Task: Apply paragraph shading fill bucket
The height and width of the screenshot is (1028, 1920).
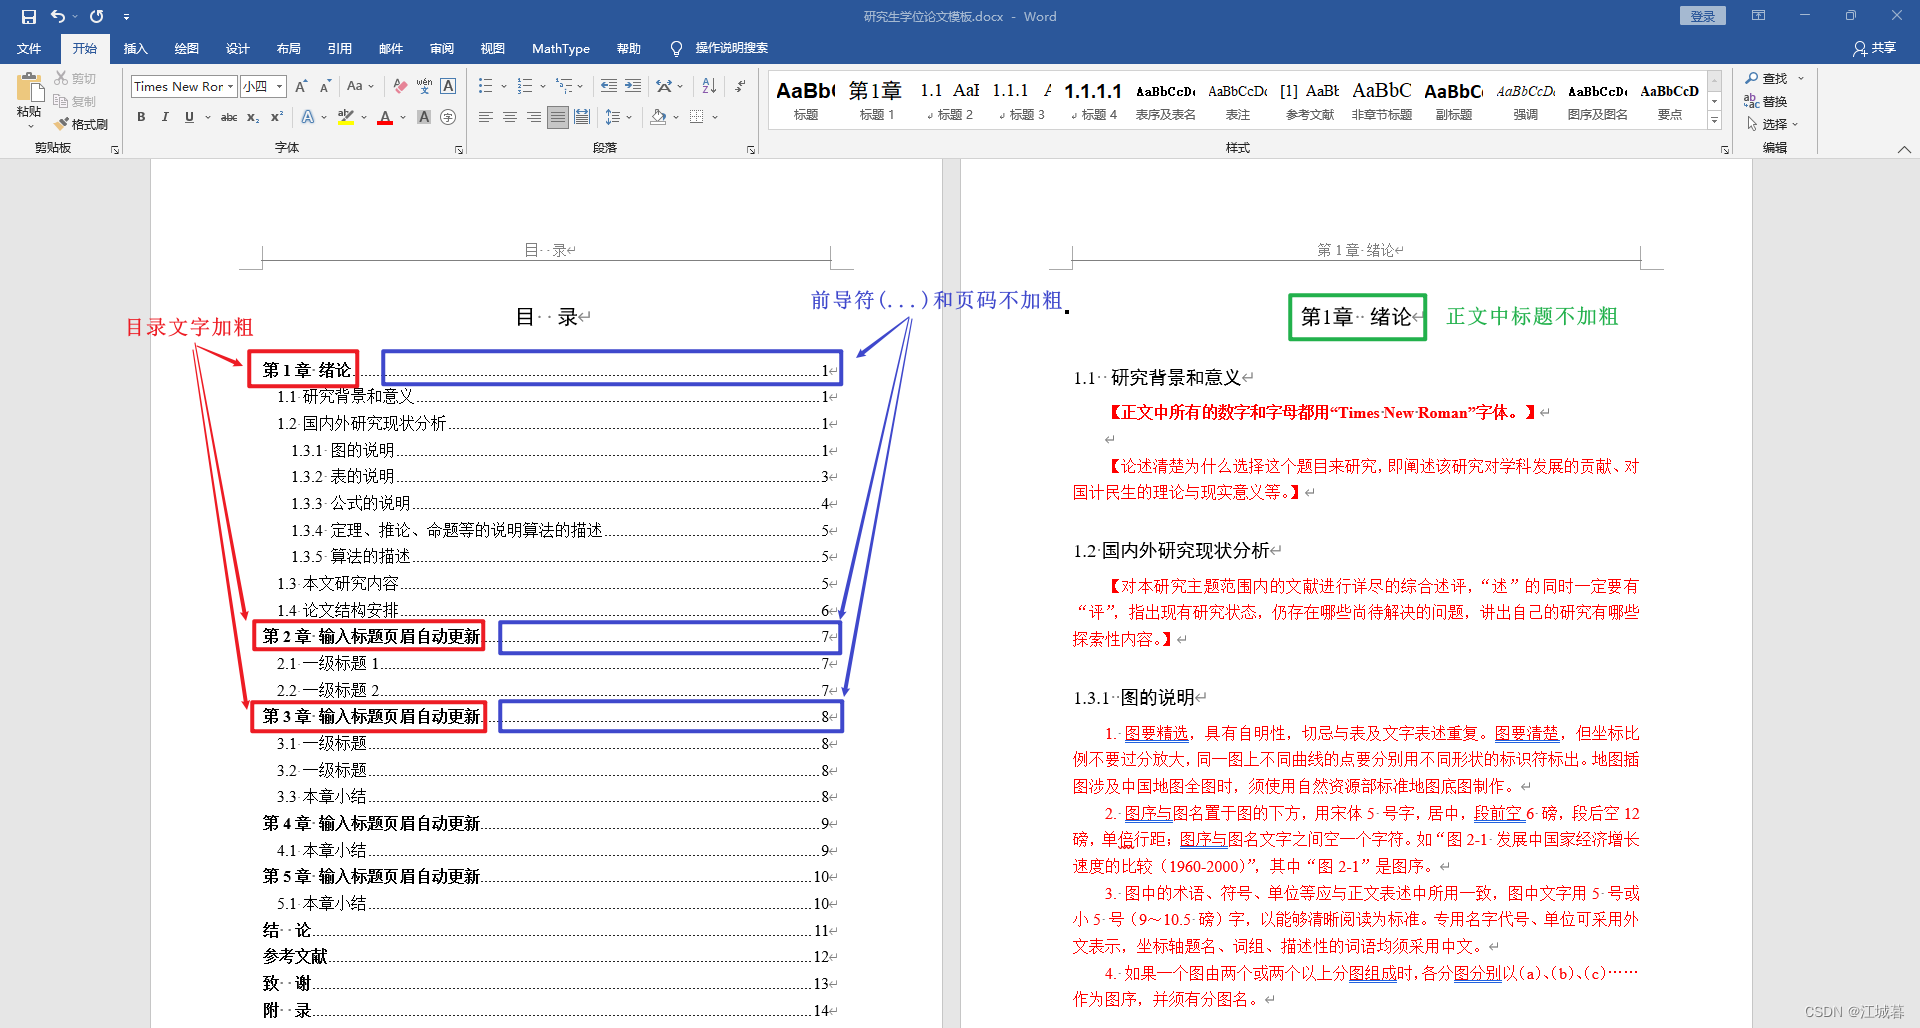Action: click(x=658, y=117)
